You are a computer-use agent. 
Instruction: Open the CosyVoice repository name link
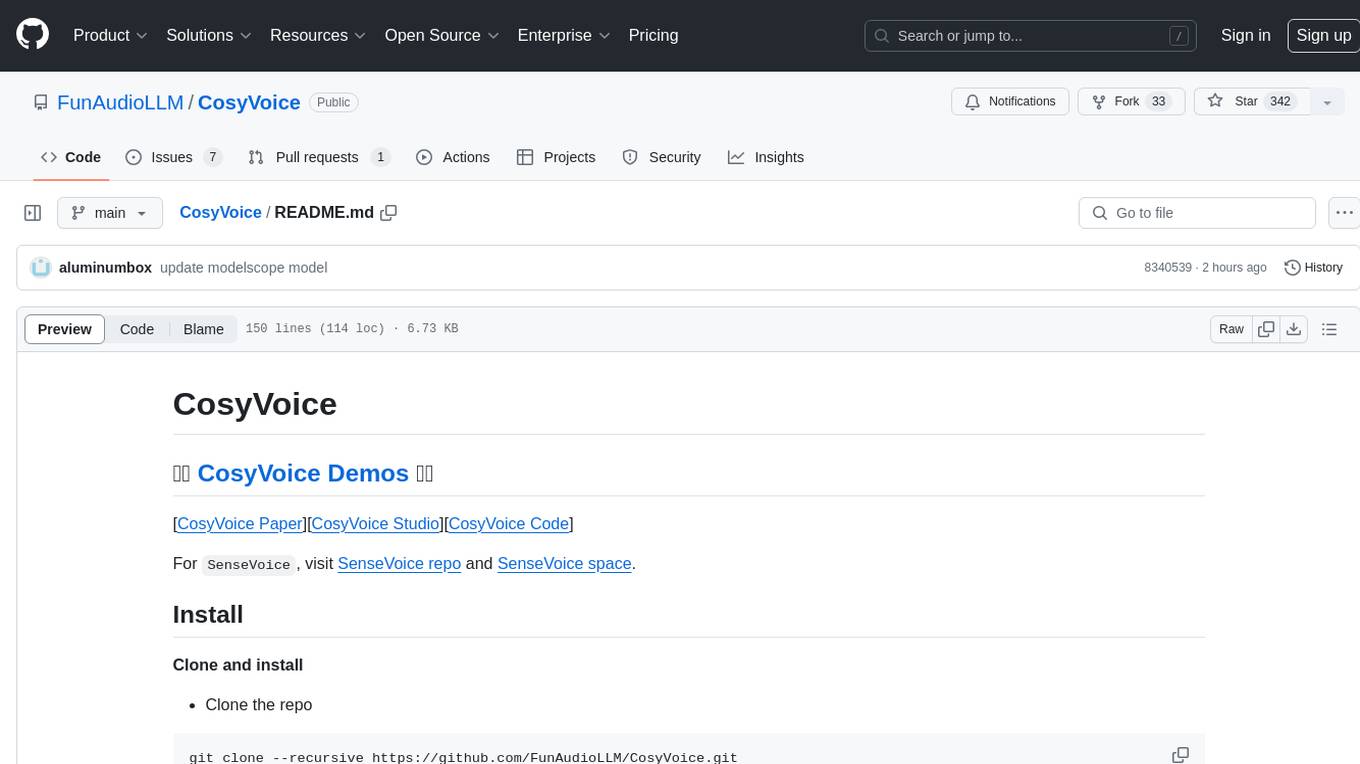[249, 102]
